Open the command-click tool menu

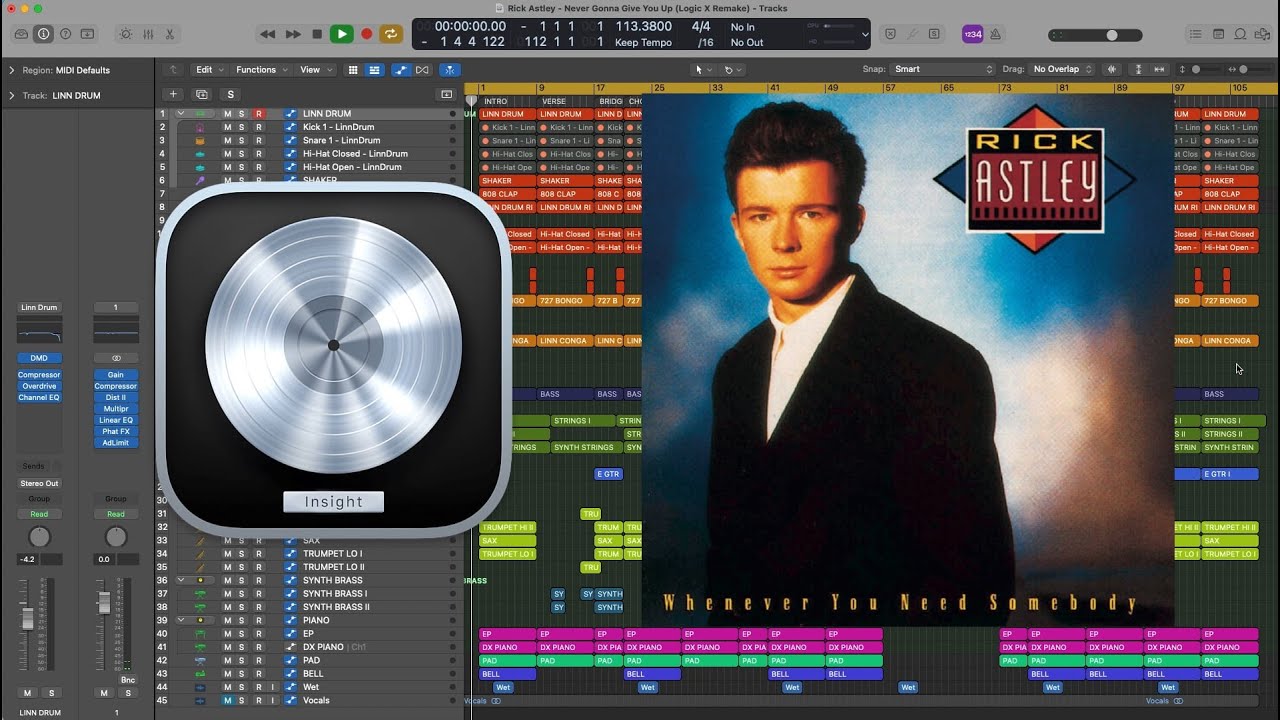(x=731, y=70)
